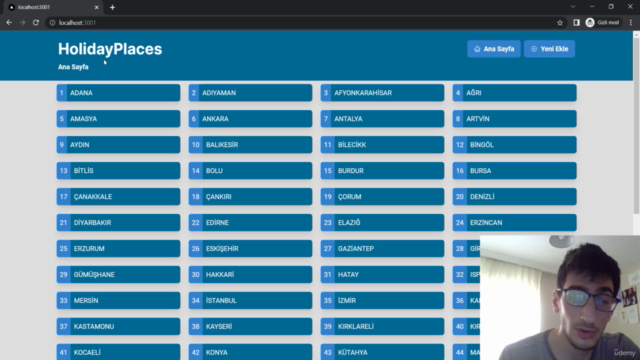
Task: Choose the İZMİR card
Action: click(x=382, y=301)
